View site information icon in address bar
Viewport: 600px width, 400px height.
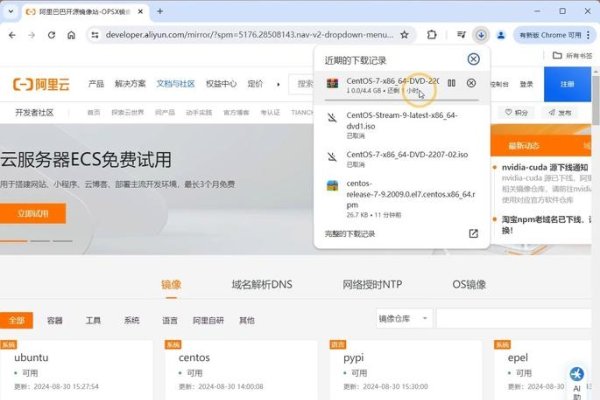point(95,35)
